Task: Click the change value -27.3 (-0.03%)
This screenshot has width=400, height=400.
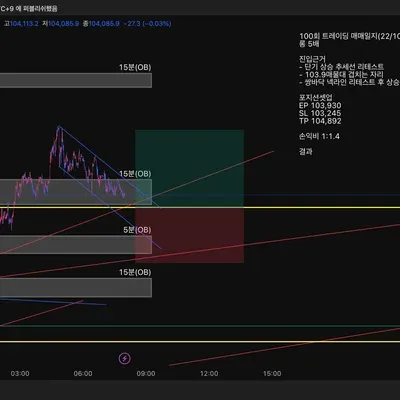Action: 147,24
